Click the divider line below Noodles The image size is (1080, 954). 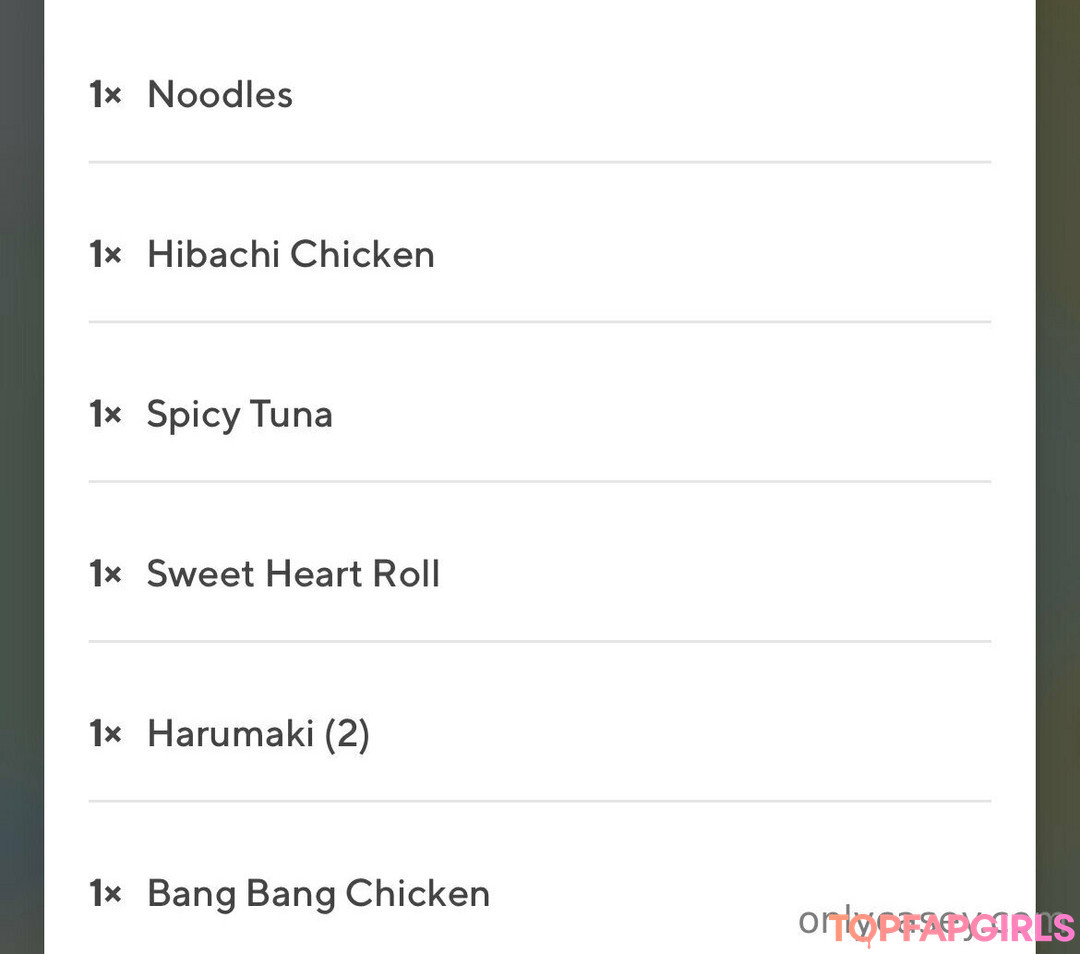pyautogui.click(x=540, y=161)
